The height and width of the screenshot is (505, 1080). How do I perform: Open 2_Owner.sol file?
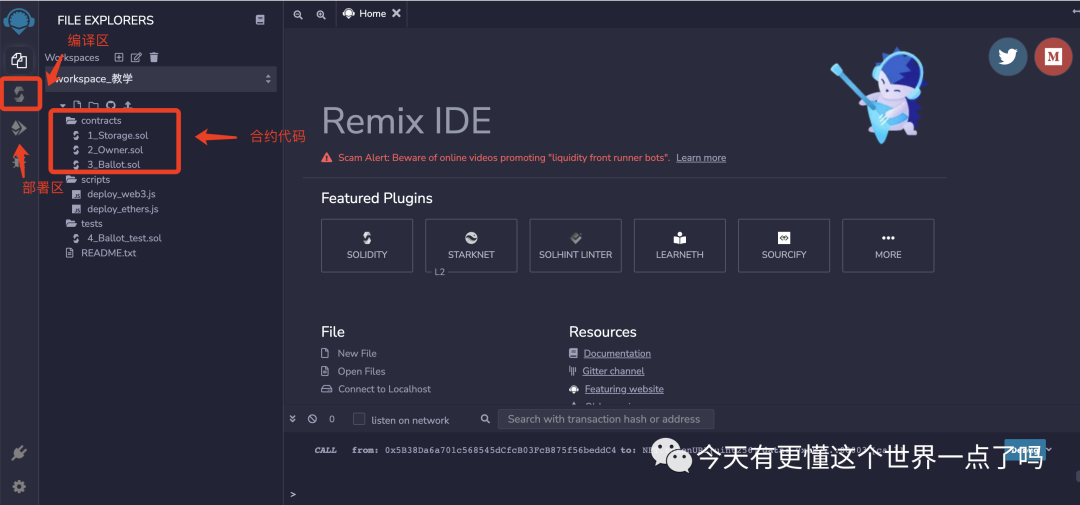pyautogui.click(x=108, y=150)
